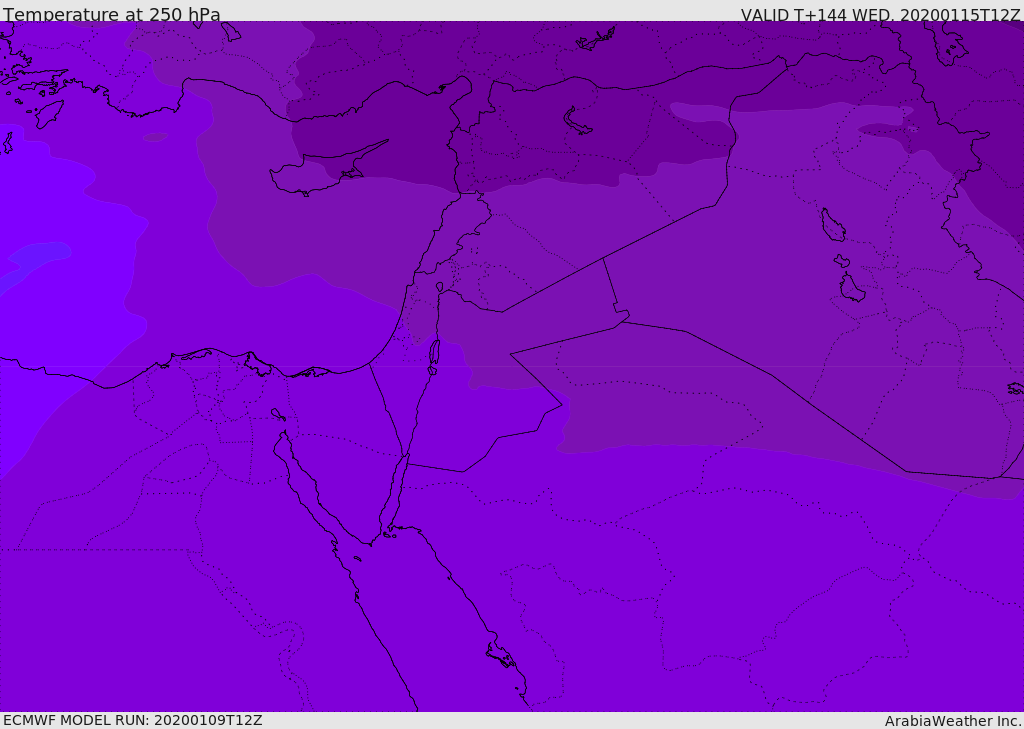Click the 'ECMWF MODEL RUN: 20200109T12Z' text

pyautogui.click(x=133, y=720)
